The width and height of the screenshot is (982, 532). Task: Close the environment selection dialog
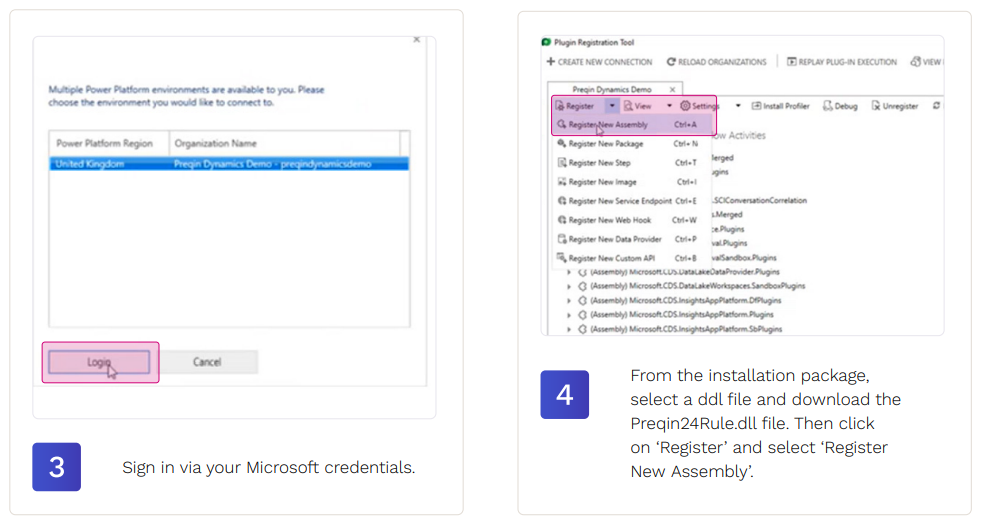pos(416,39)
